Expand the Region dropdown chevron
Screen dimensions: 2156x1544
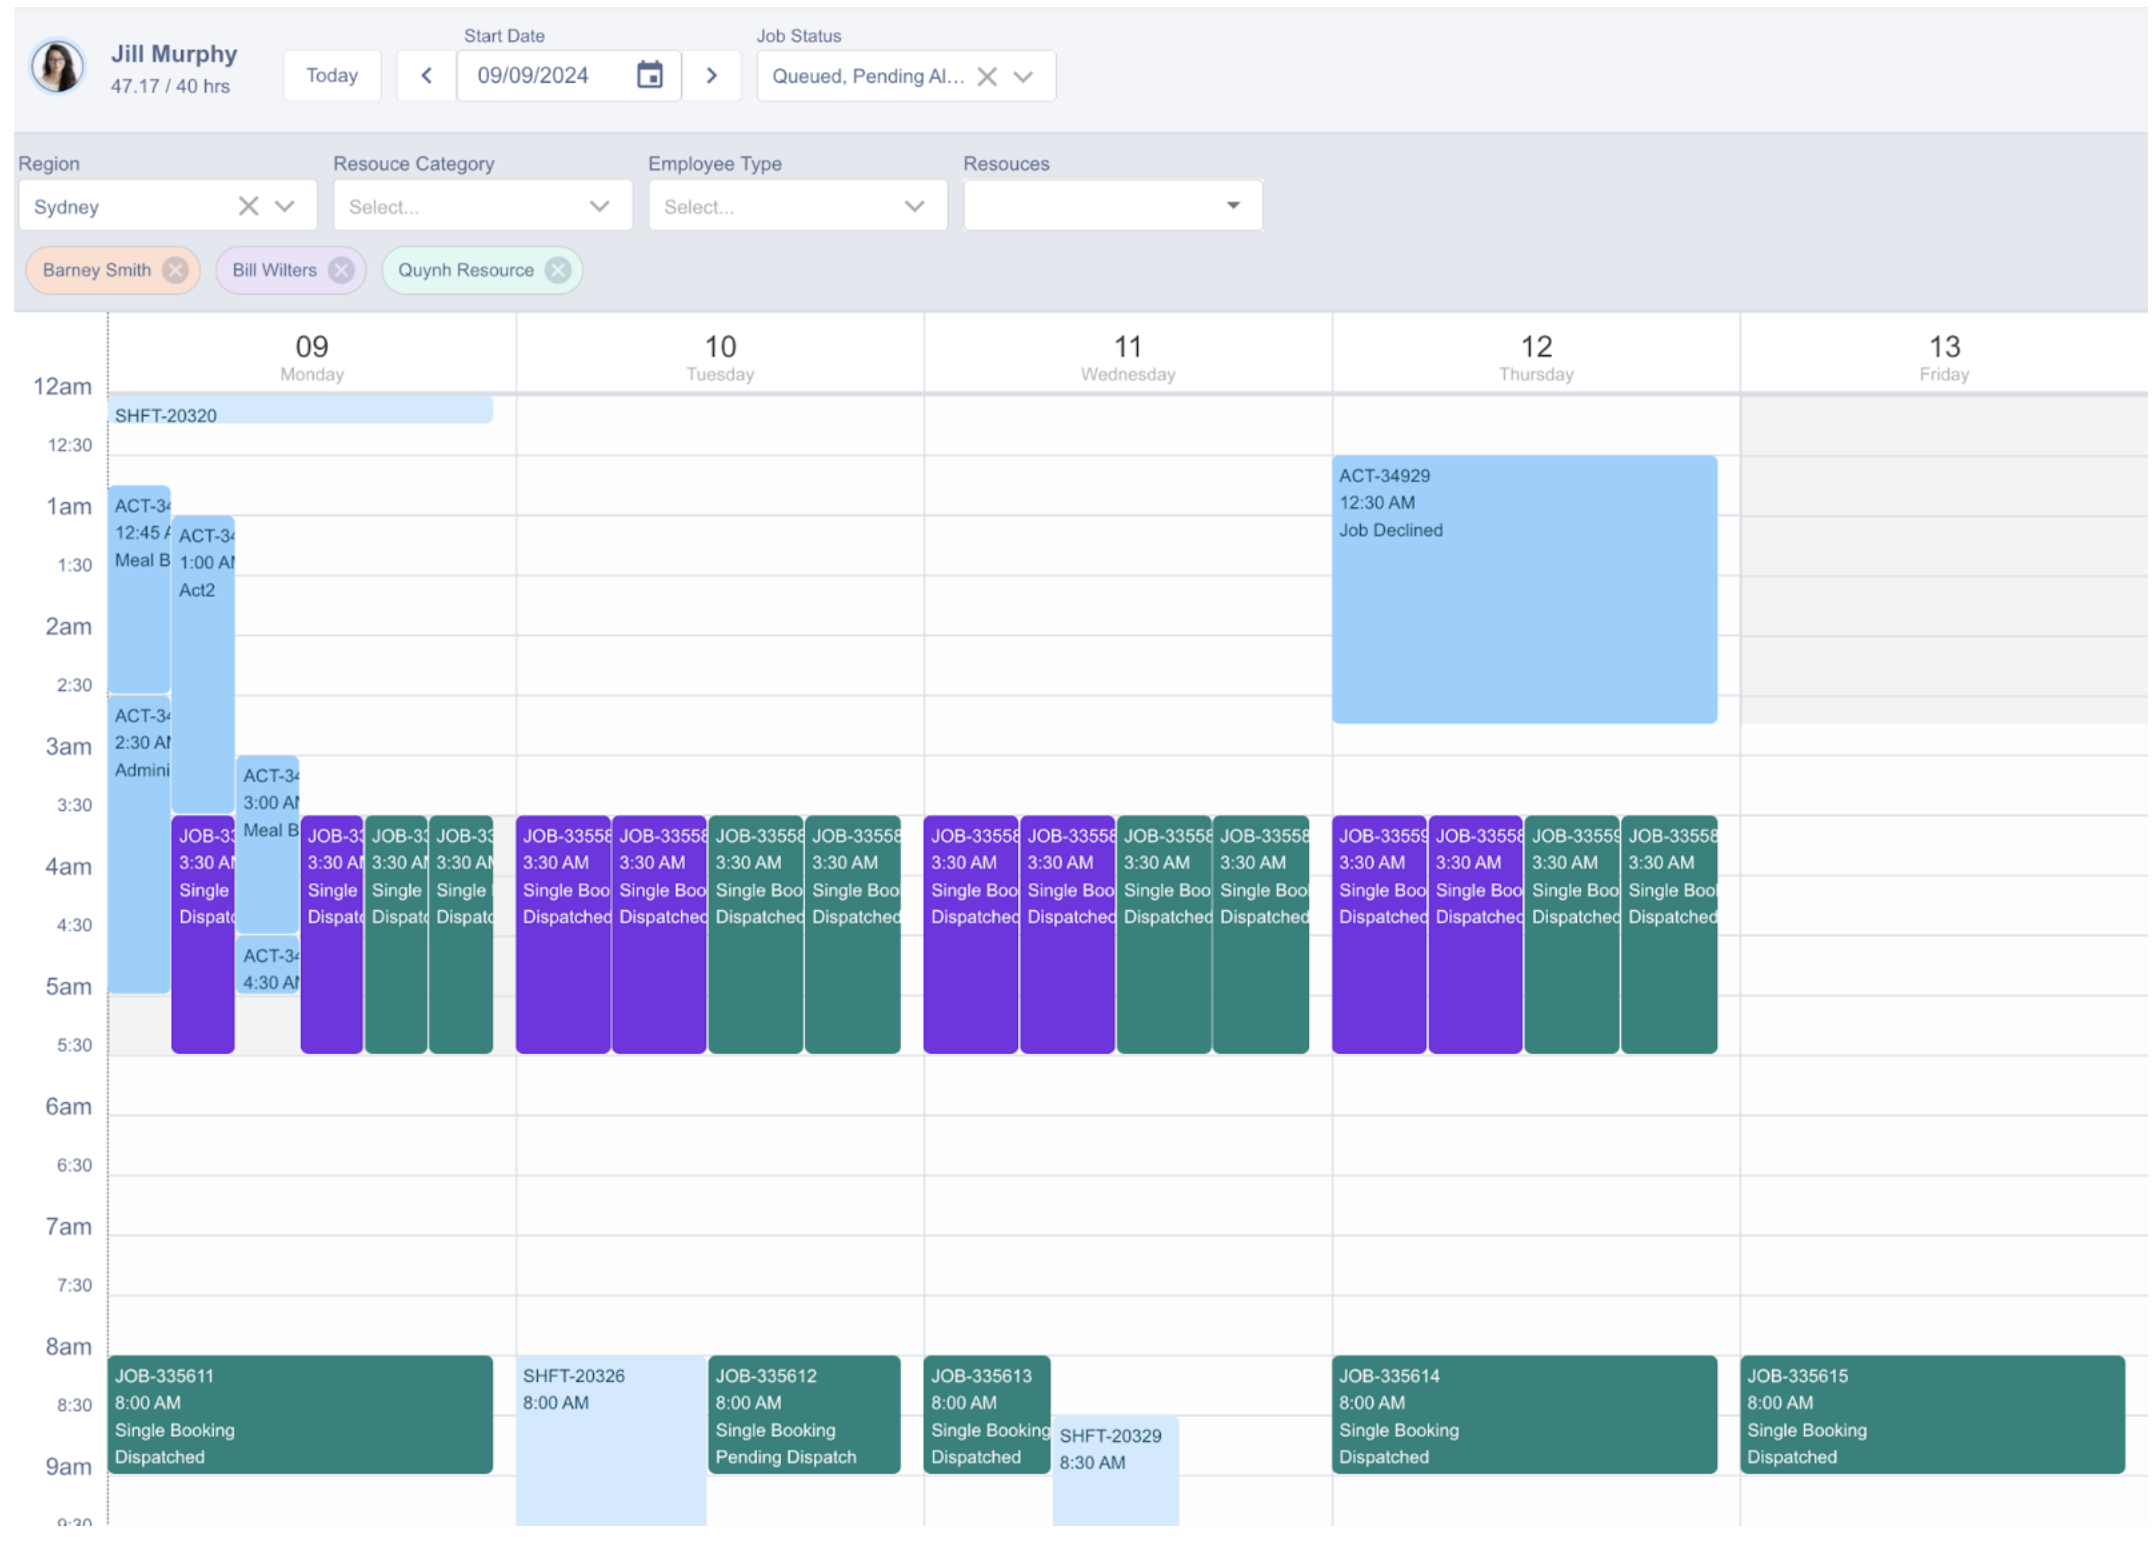(285, 206)
